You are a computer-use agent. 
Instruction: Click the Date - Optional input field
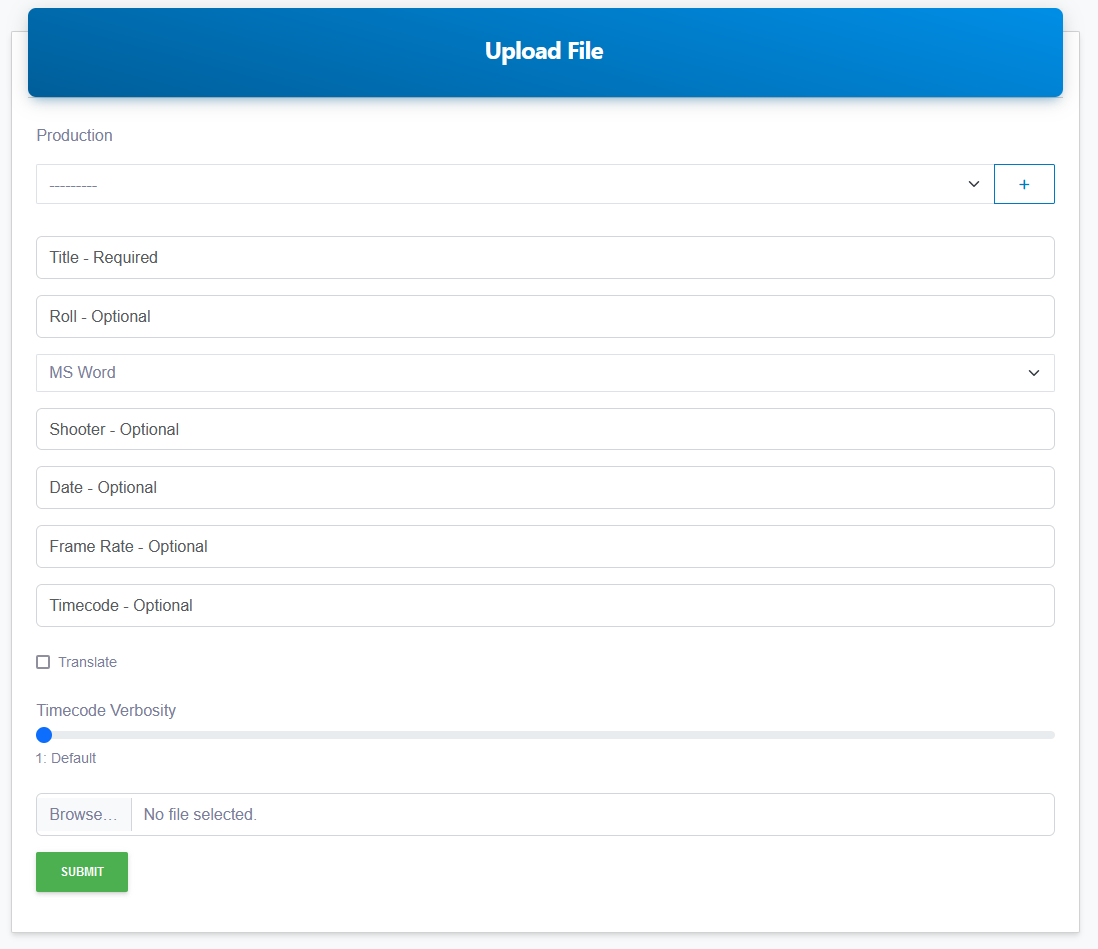544,487
